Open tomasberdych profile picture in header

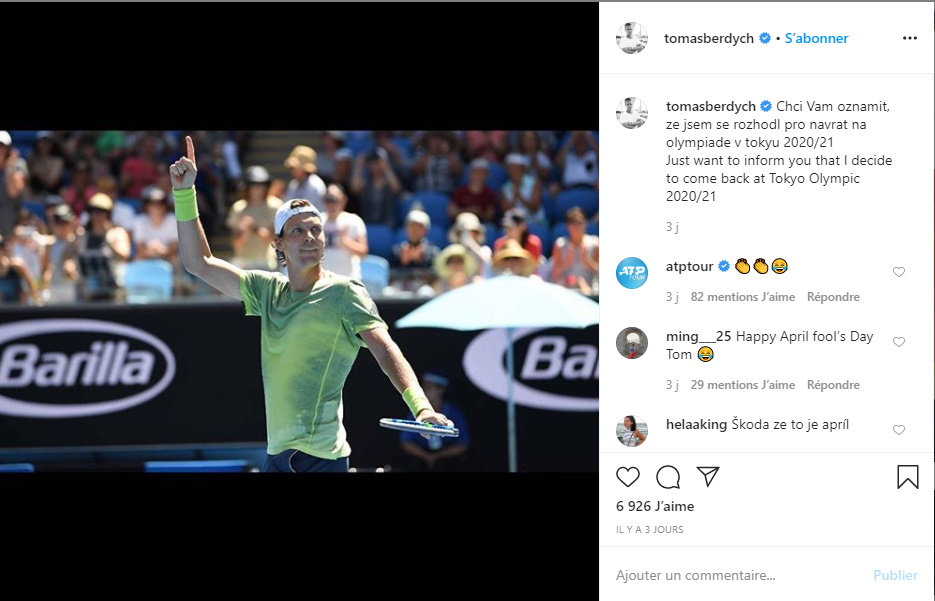point(631,38)
